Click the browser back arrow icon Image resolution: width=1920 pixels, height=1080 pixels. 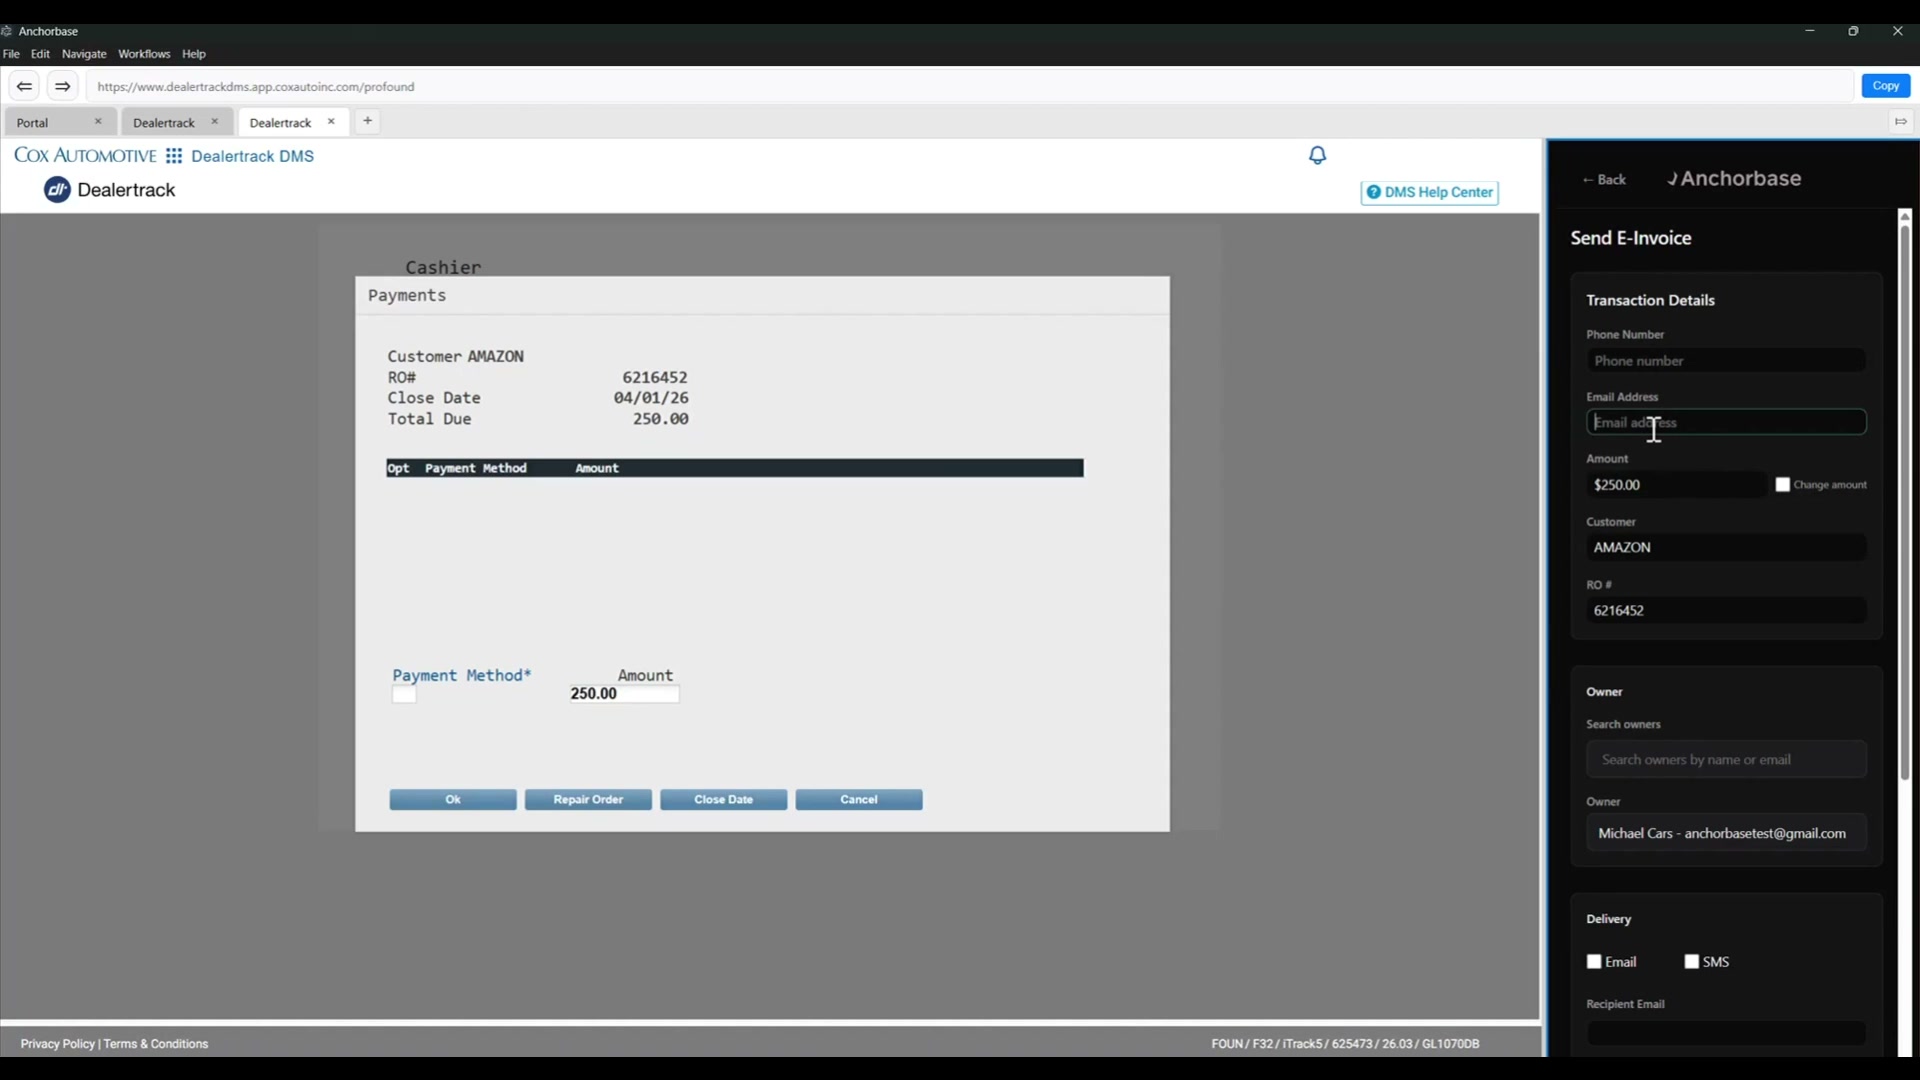[x=24, y=86]
